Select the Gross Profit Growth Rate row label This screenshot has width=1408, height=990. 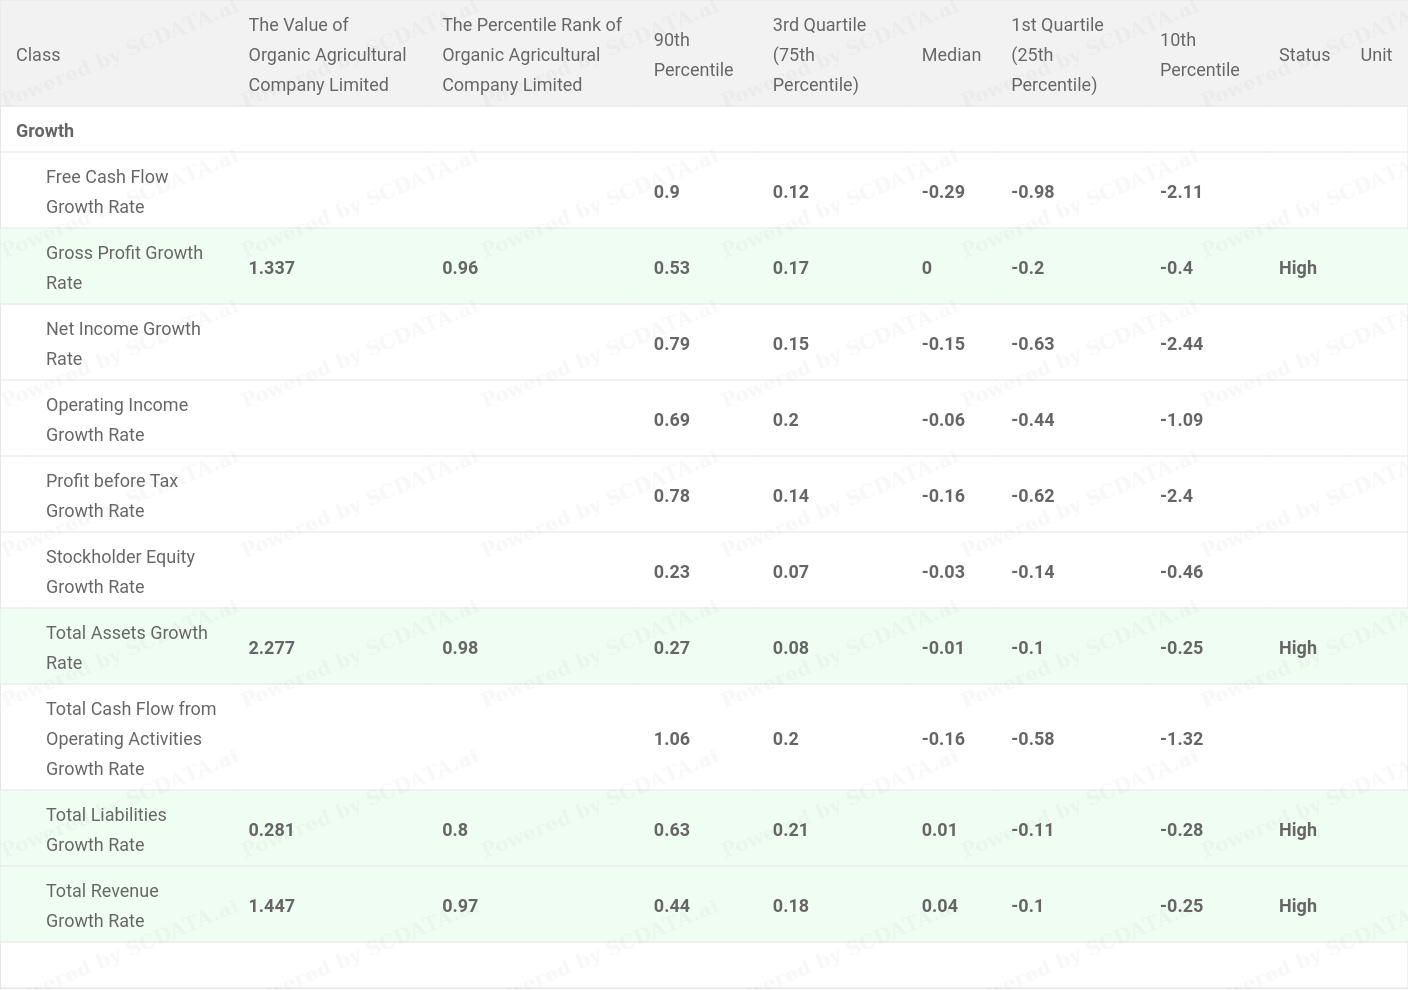pyautogui.click(x=124, y=268)
